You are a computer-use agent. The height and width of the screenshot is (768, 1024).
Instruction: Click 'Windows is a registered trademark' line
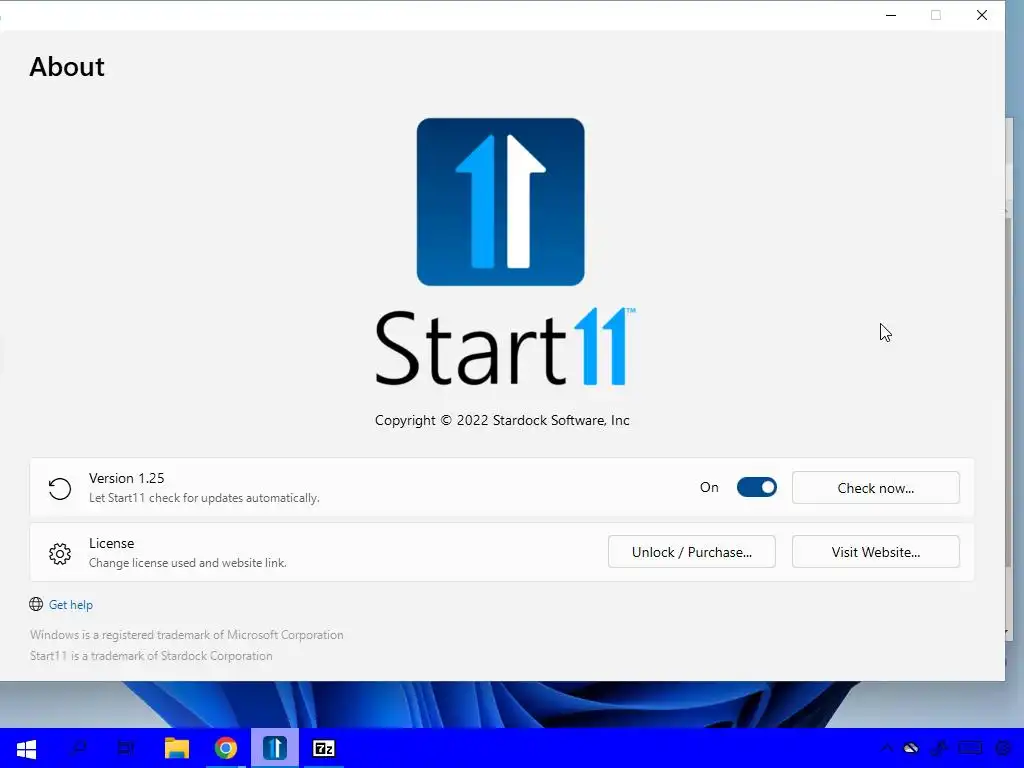coord(186,635)
